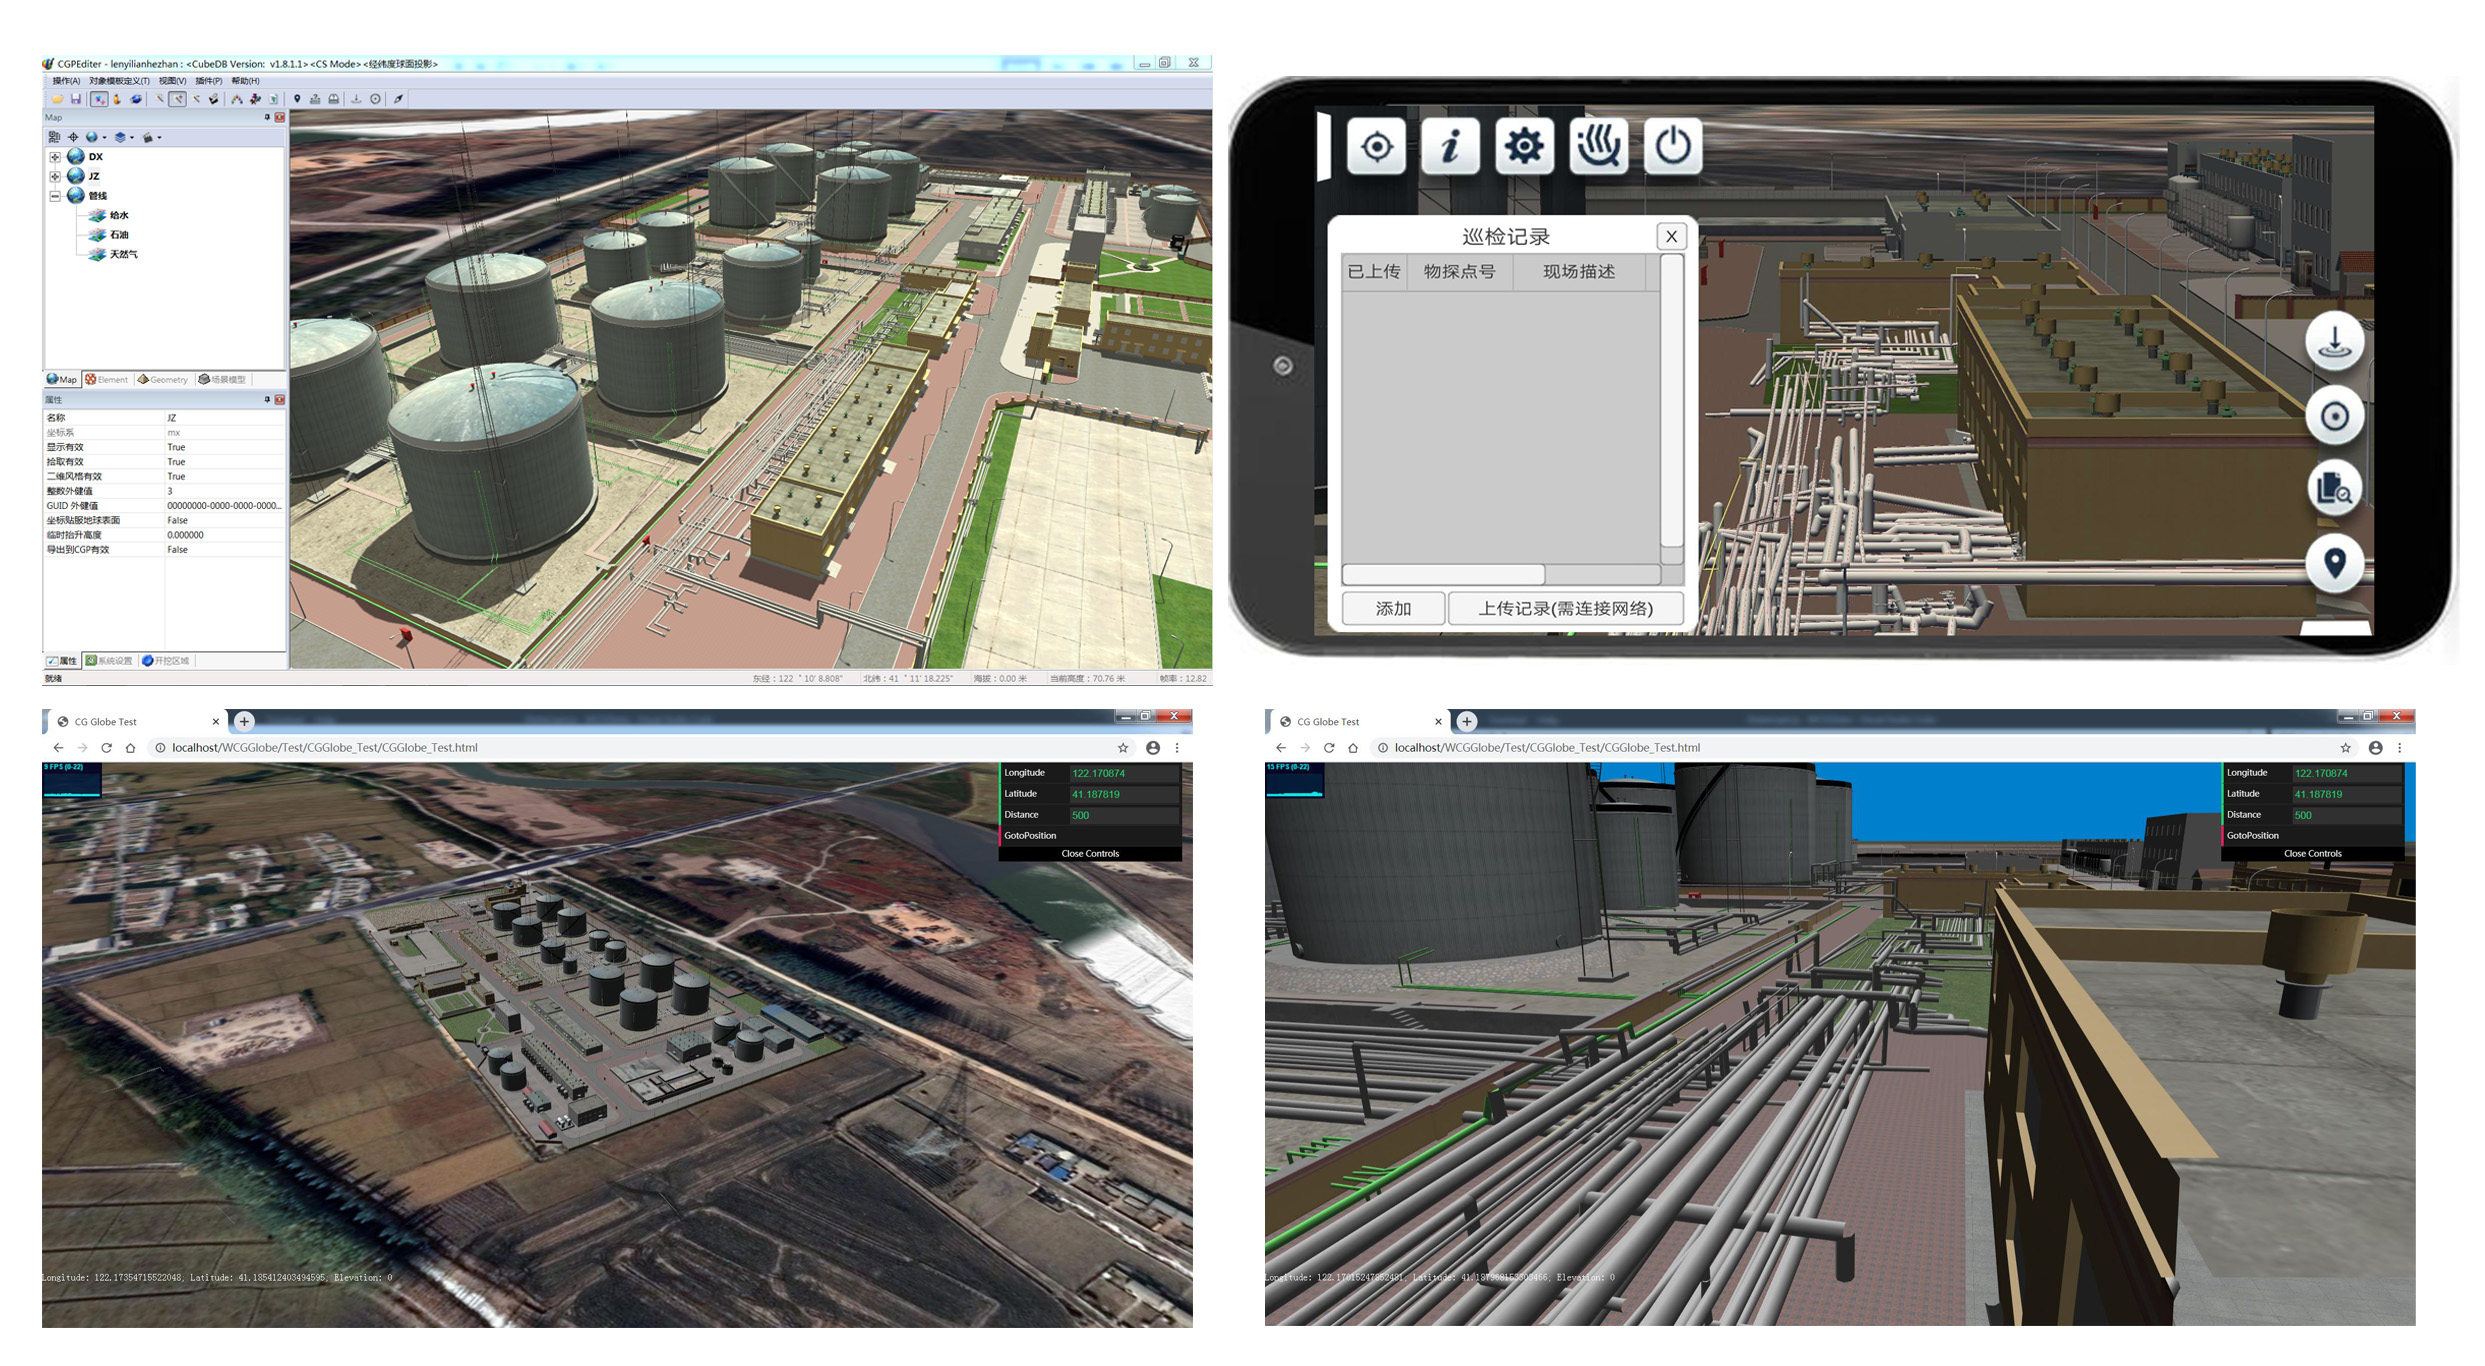Viewport: 2485px width, 1366px height.
Task: Open the 操作(A) menu
Action: point(66,81)
